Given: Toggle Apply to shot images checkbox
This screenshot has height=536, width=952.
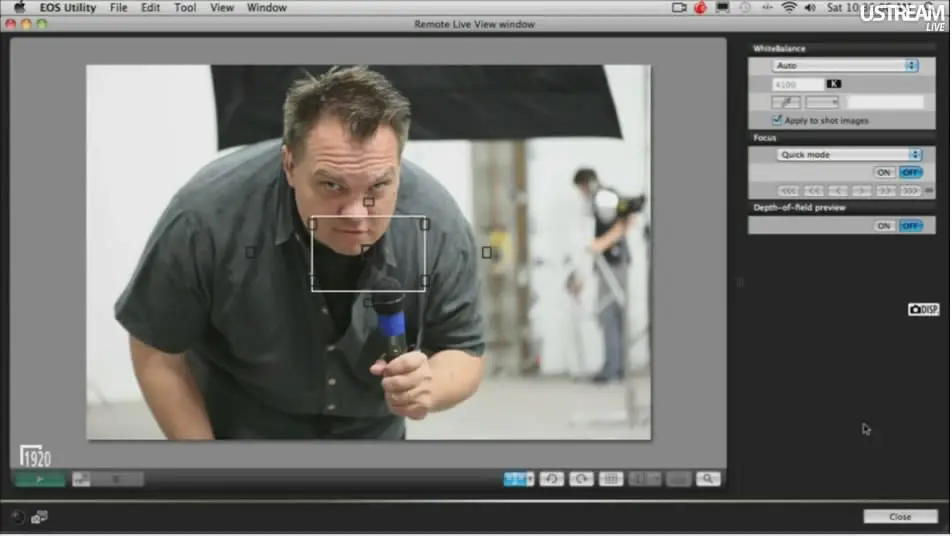Looking at the screenshot, I should (777, 120).
